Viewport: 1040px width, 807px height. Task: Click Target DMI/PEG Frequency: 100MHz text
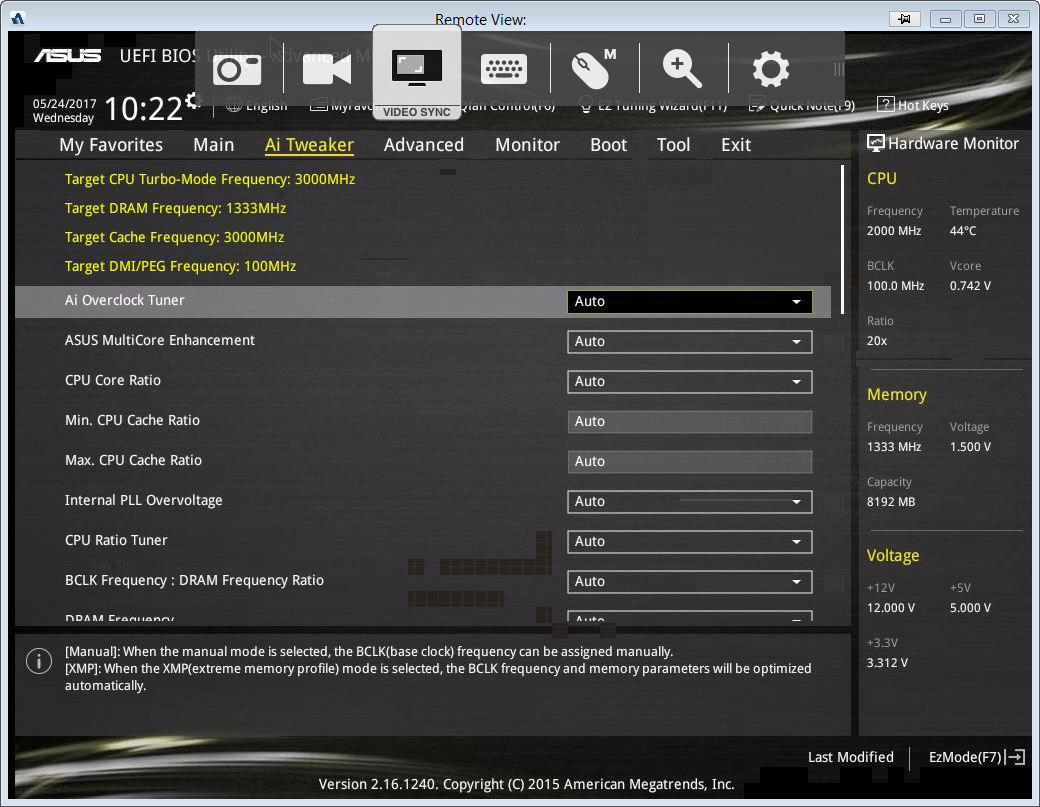[x=180, y=266]
